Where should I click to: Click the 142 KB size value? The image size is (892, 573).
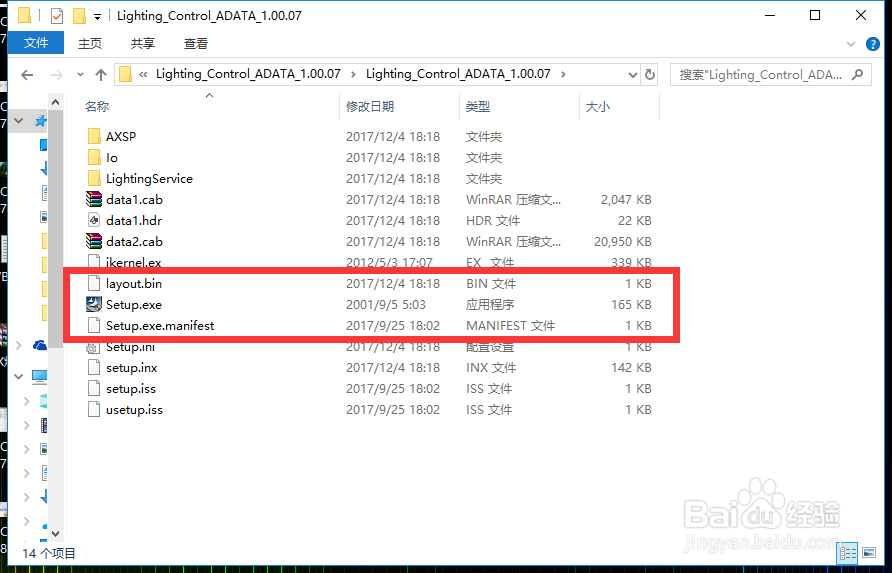click(631, 368)
